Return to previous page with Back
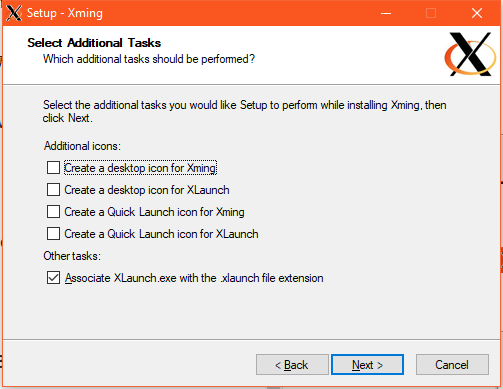503x389 pixels. coord(292,365)
